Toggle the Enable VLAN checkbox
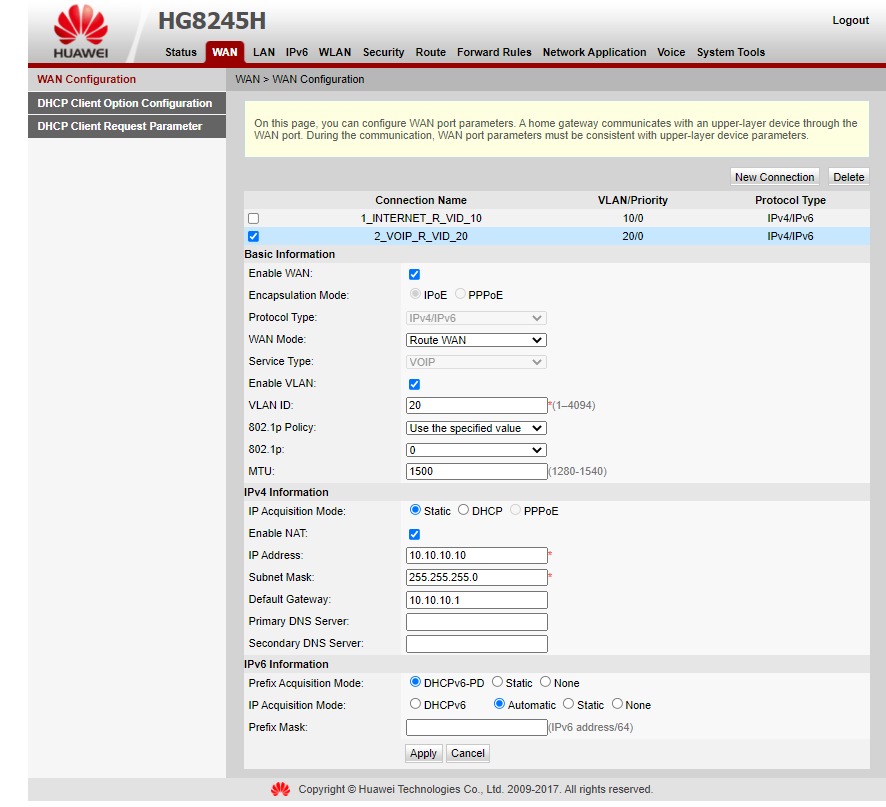This screenshot has width=886, height=807. 414,384
